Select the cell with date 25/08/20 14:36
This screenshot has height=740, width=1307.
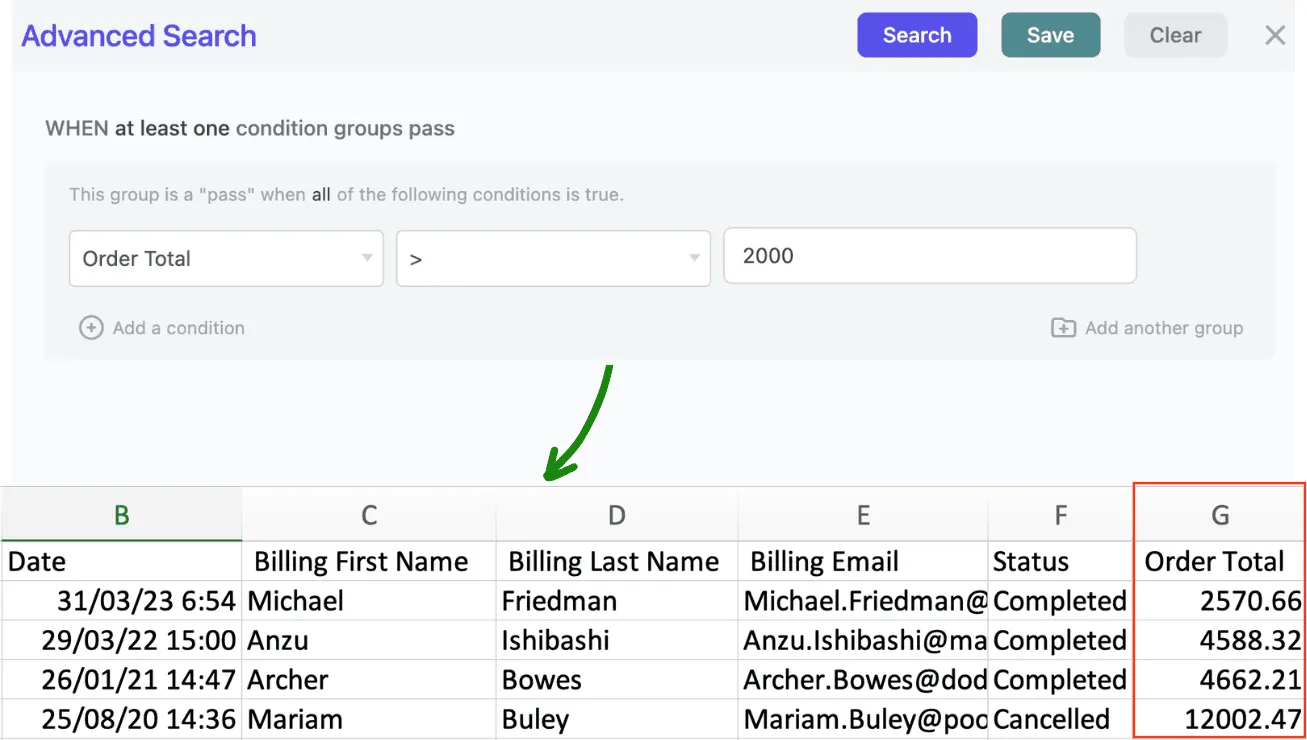(121, 719)
